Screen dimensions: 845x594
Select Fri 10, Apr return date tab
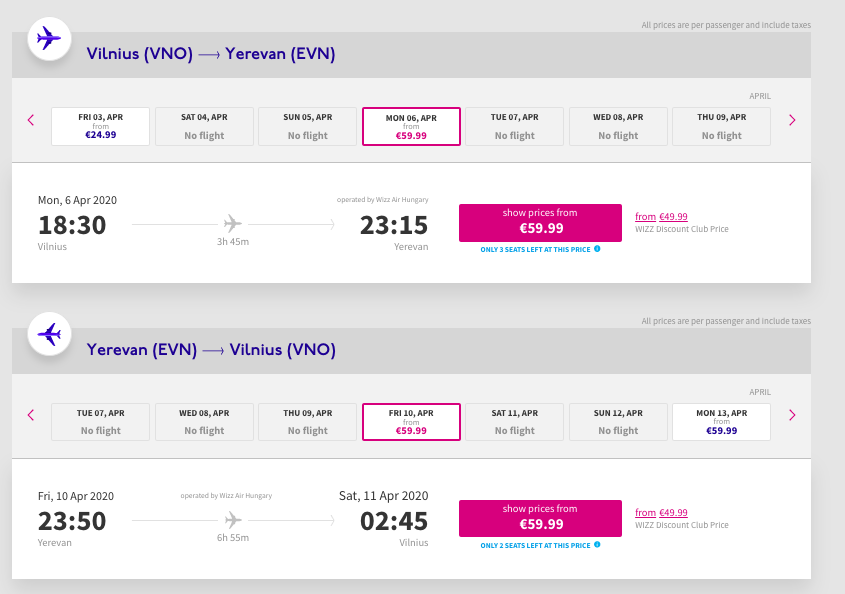pos(411,422)
